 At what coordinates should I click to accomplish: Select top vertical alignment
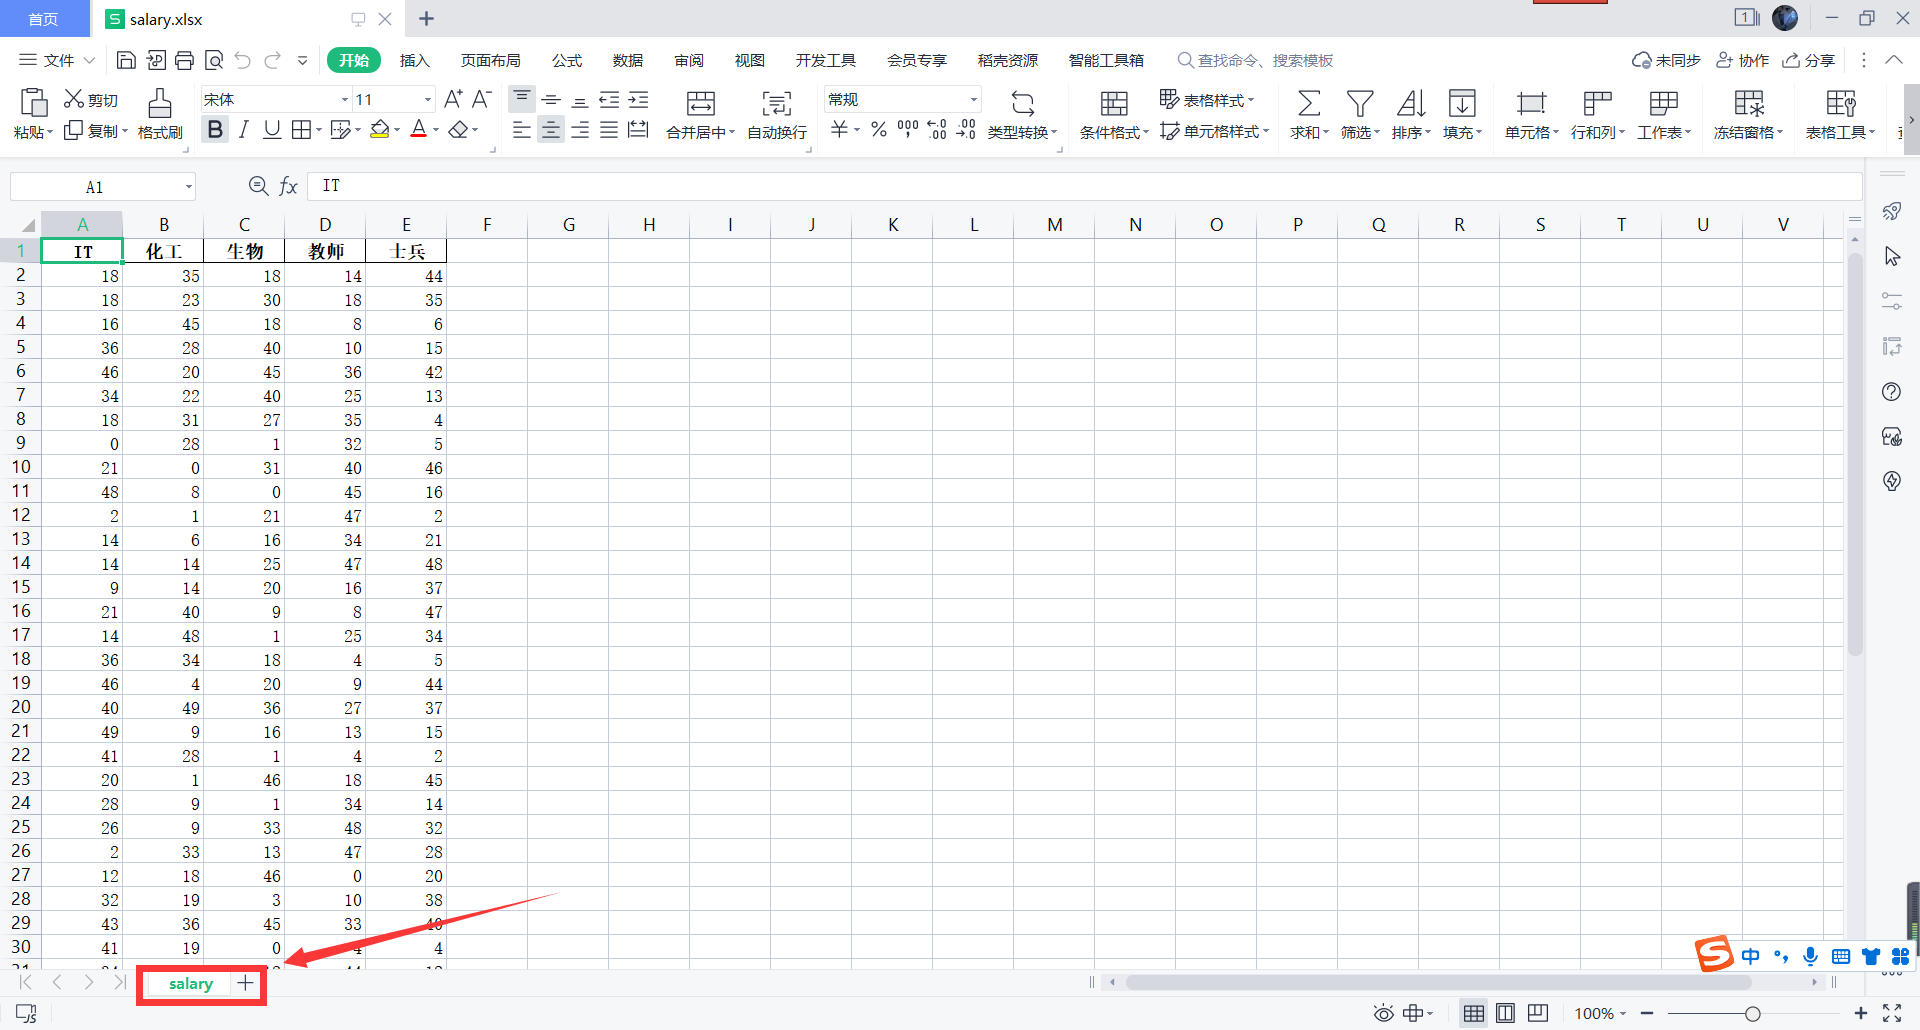pos(521,98)
